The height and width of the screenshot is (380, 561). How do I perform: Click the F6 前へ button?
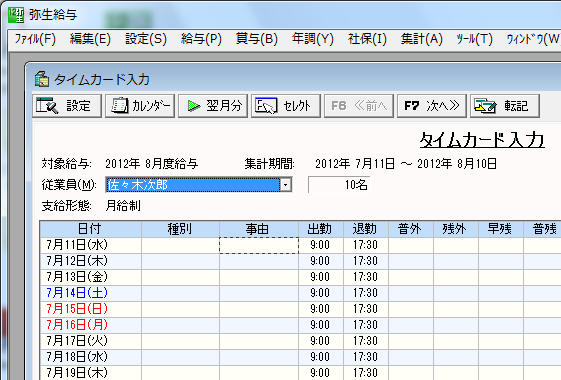click(x=359, y=106)
